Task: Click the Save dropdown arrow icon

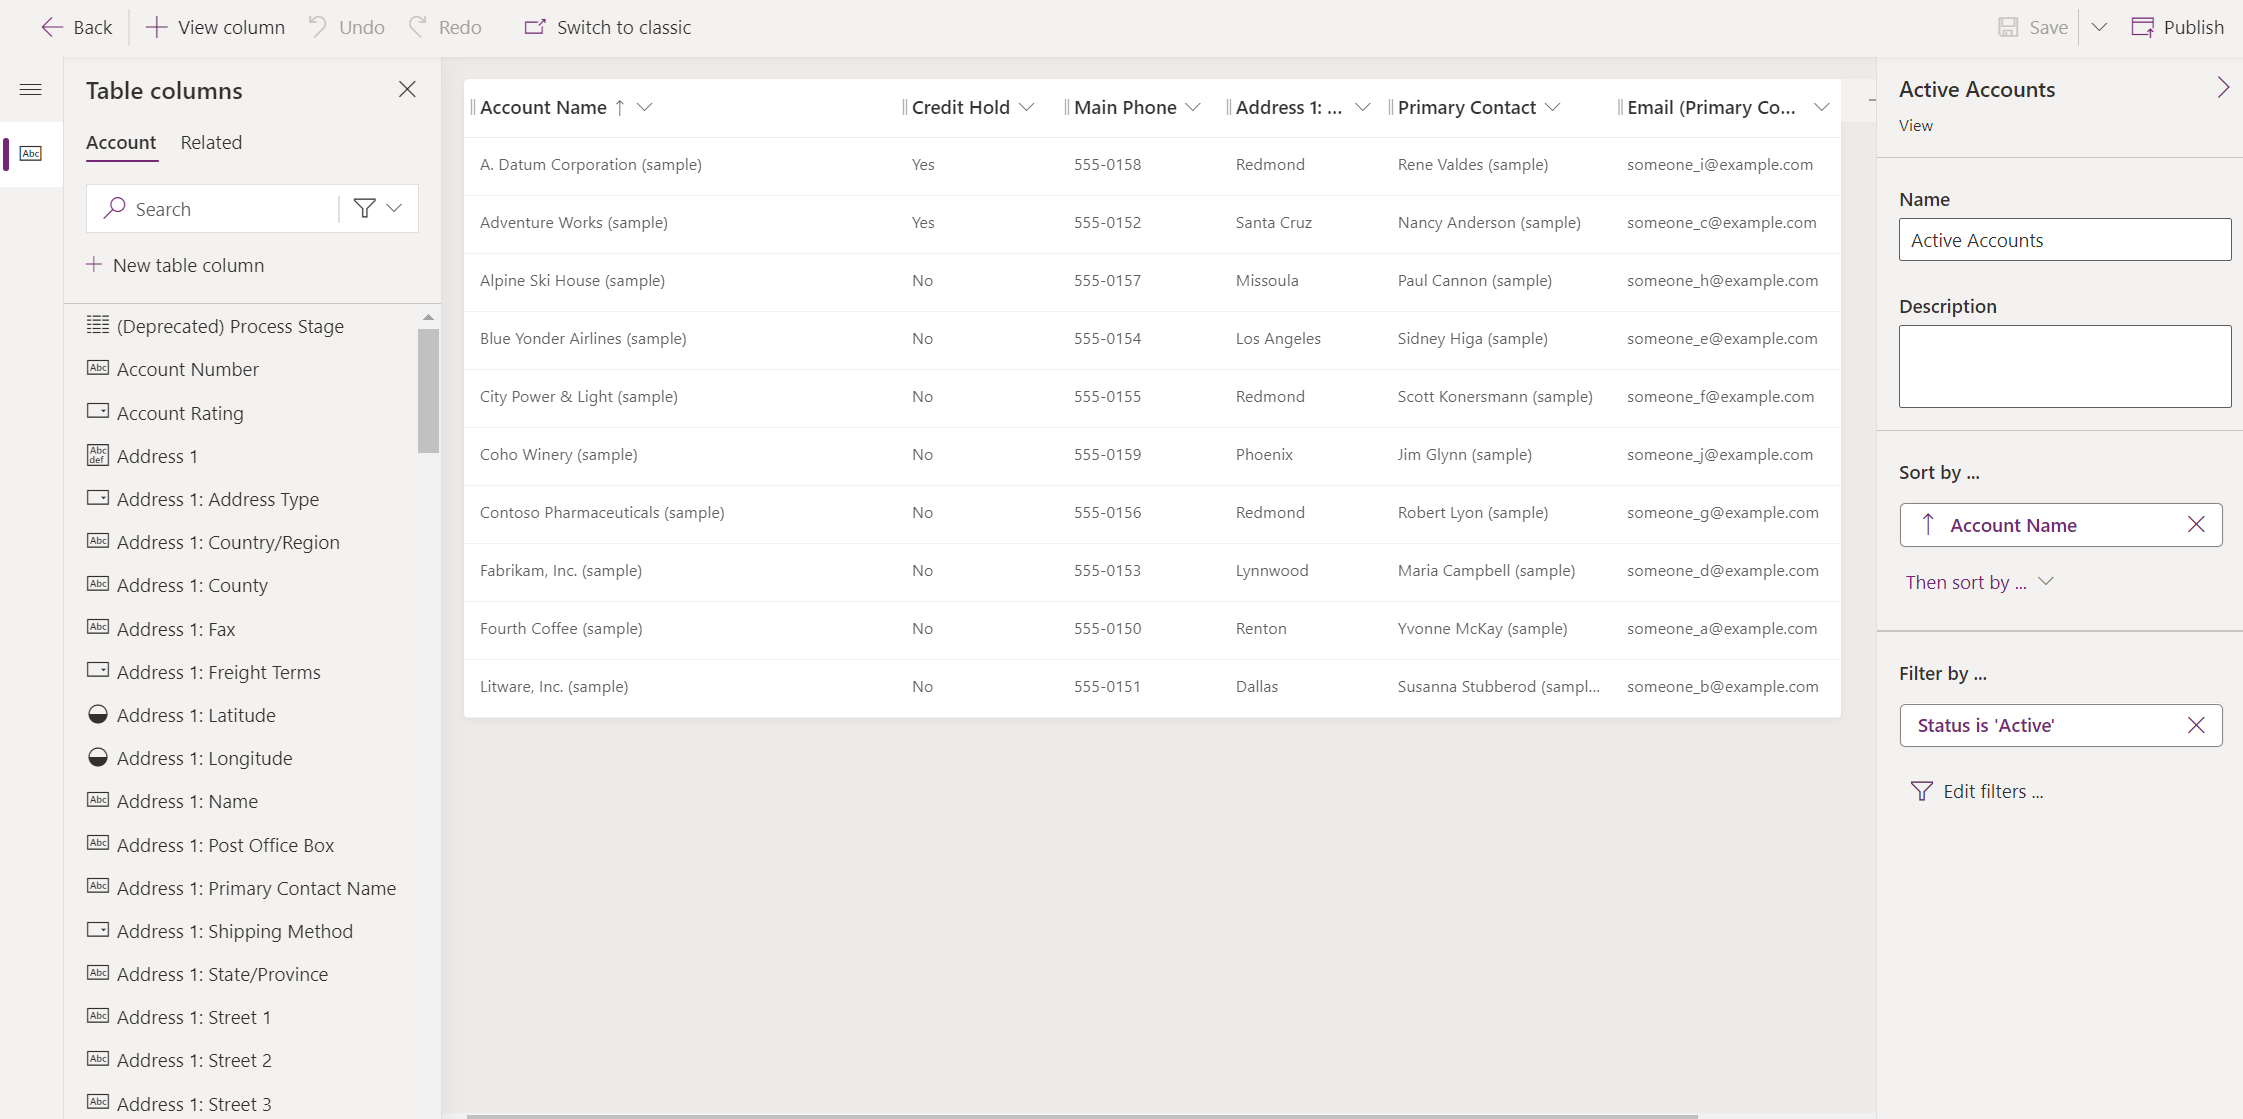Action: point(2097,27)
